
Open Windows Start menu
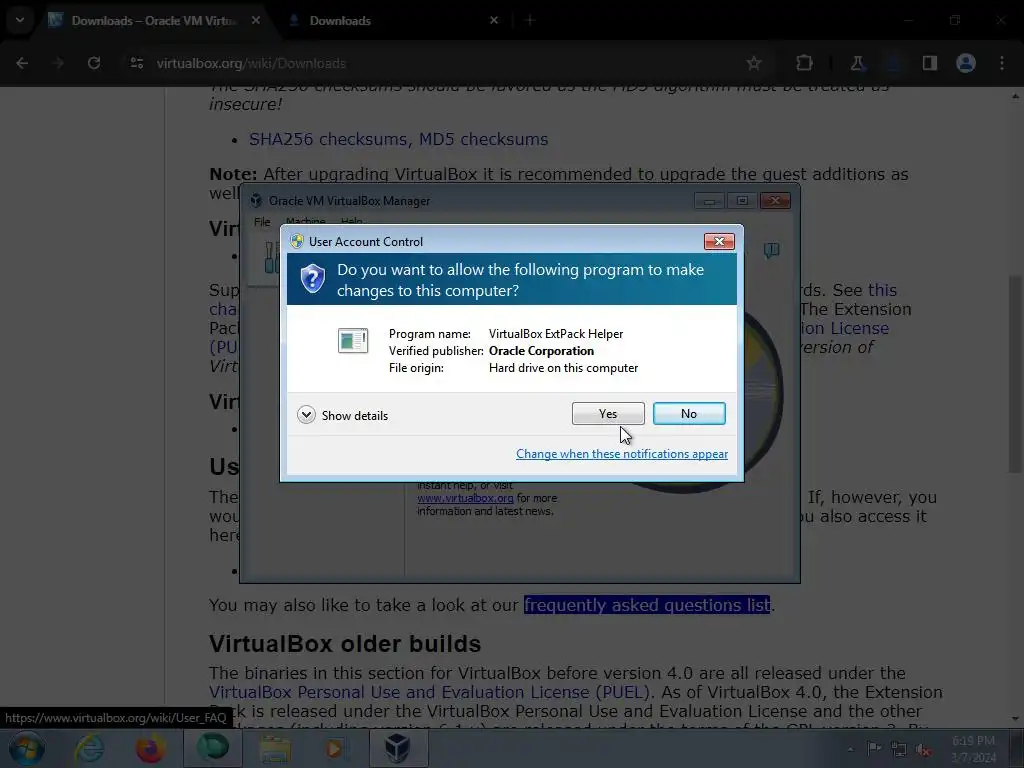click(x=27, y=749)
